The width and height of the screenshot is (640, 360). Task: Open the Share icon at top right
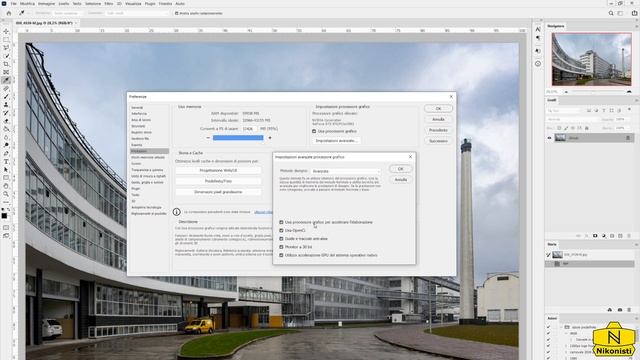click(x=634, y=13)
